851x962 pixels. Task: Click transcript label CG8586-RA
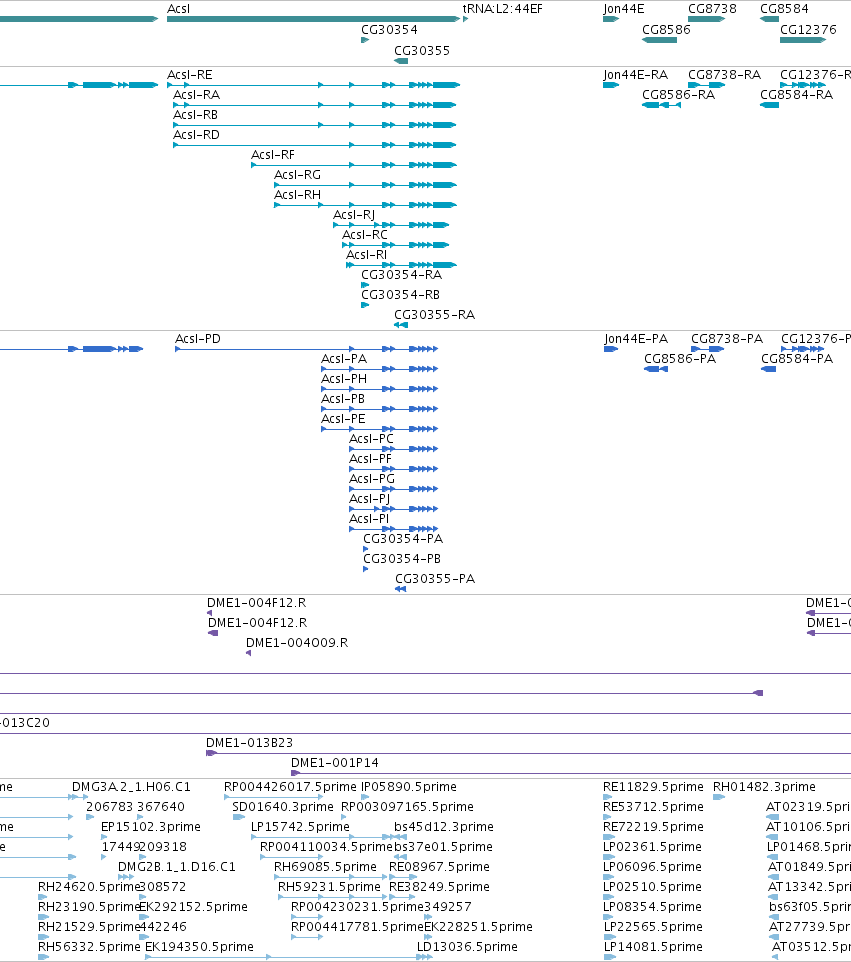[x=679, y=95]
